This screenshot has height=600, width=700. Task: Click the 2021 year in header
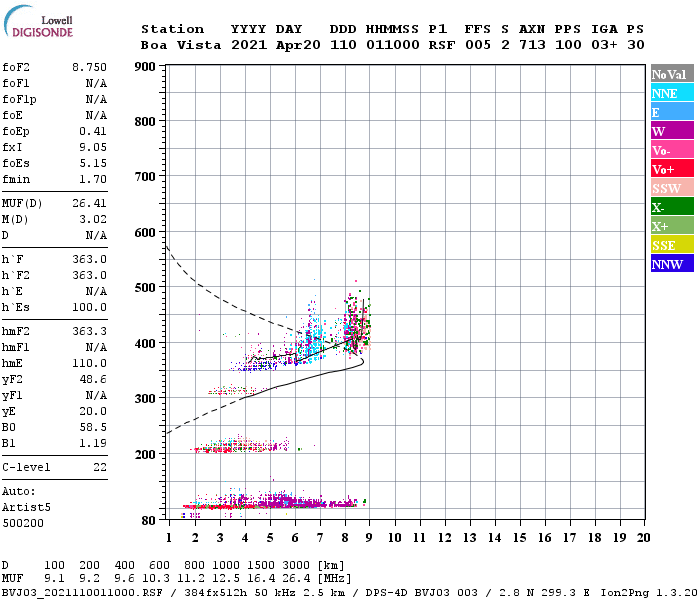pos(249,45)
